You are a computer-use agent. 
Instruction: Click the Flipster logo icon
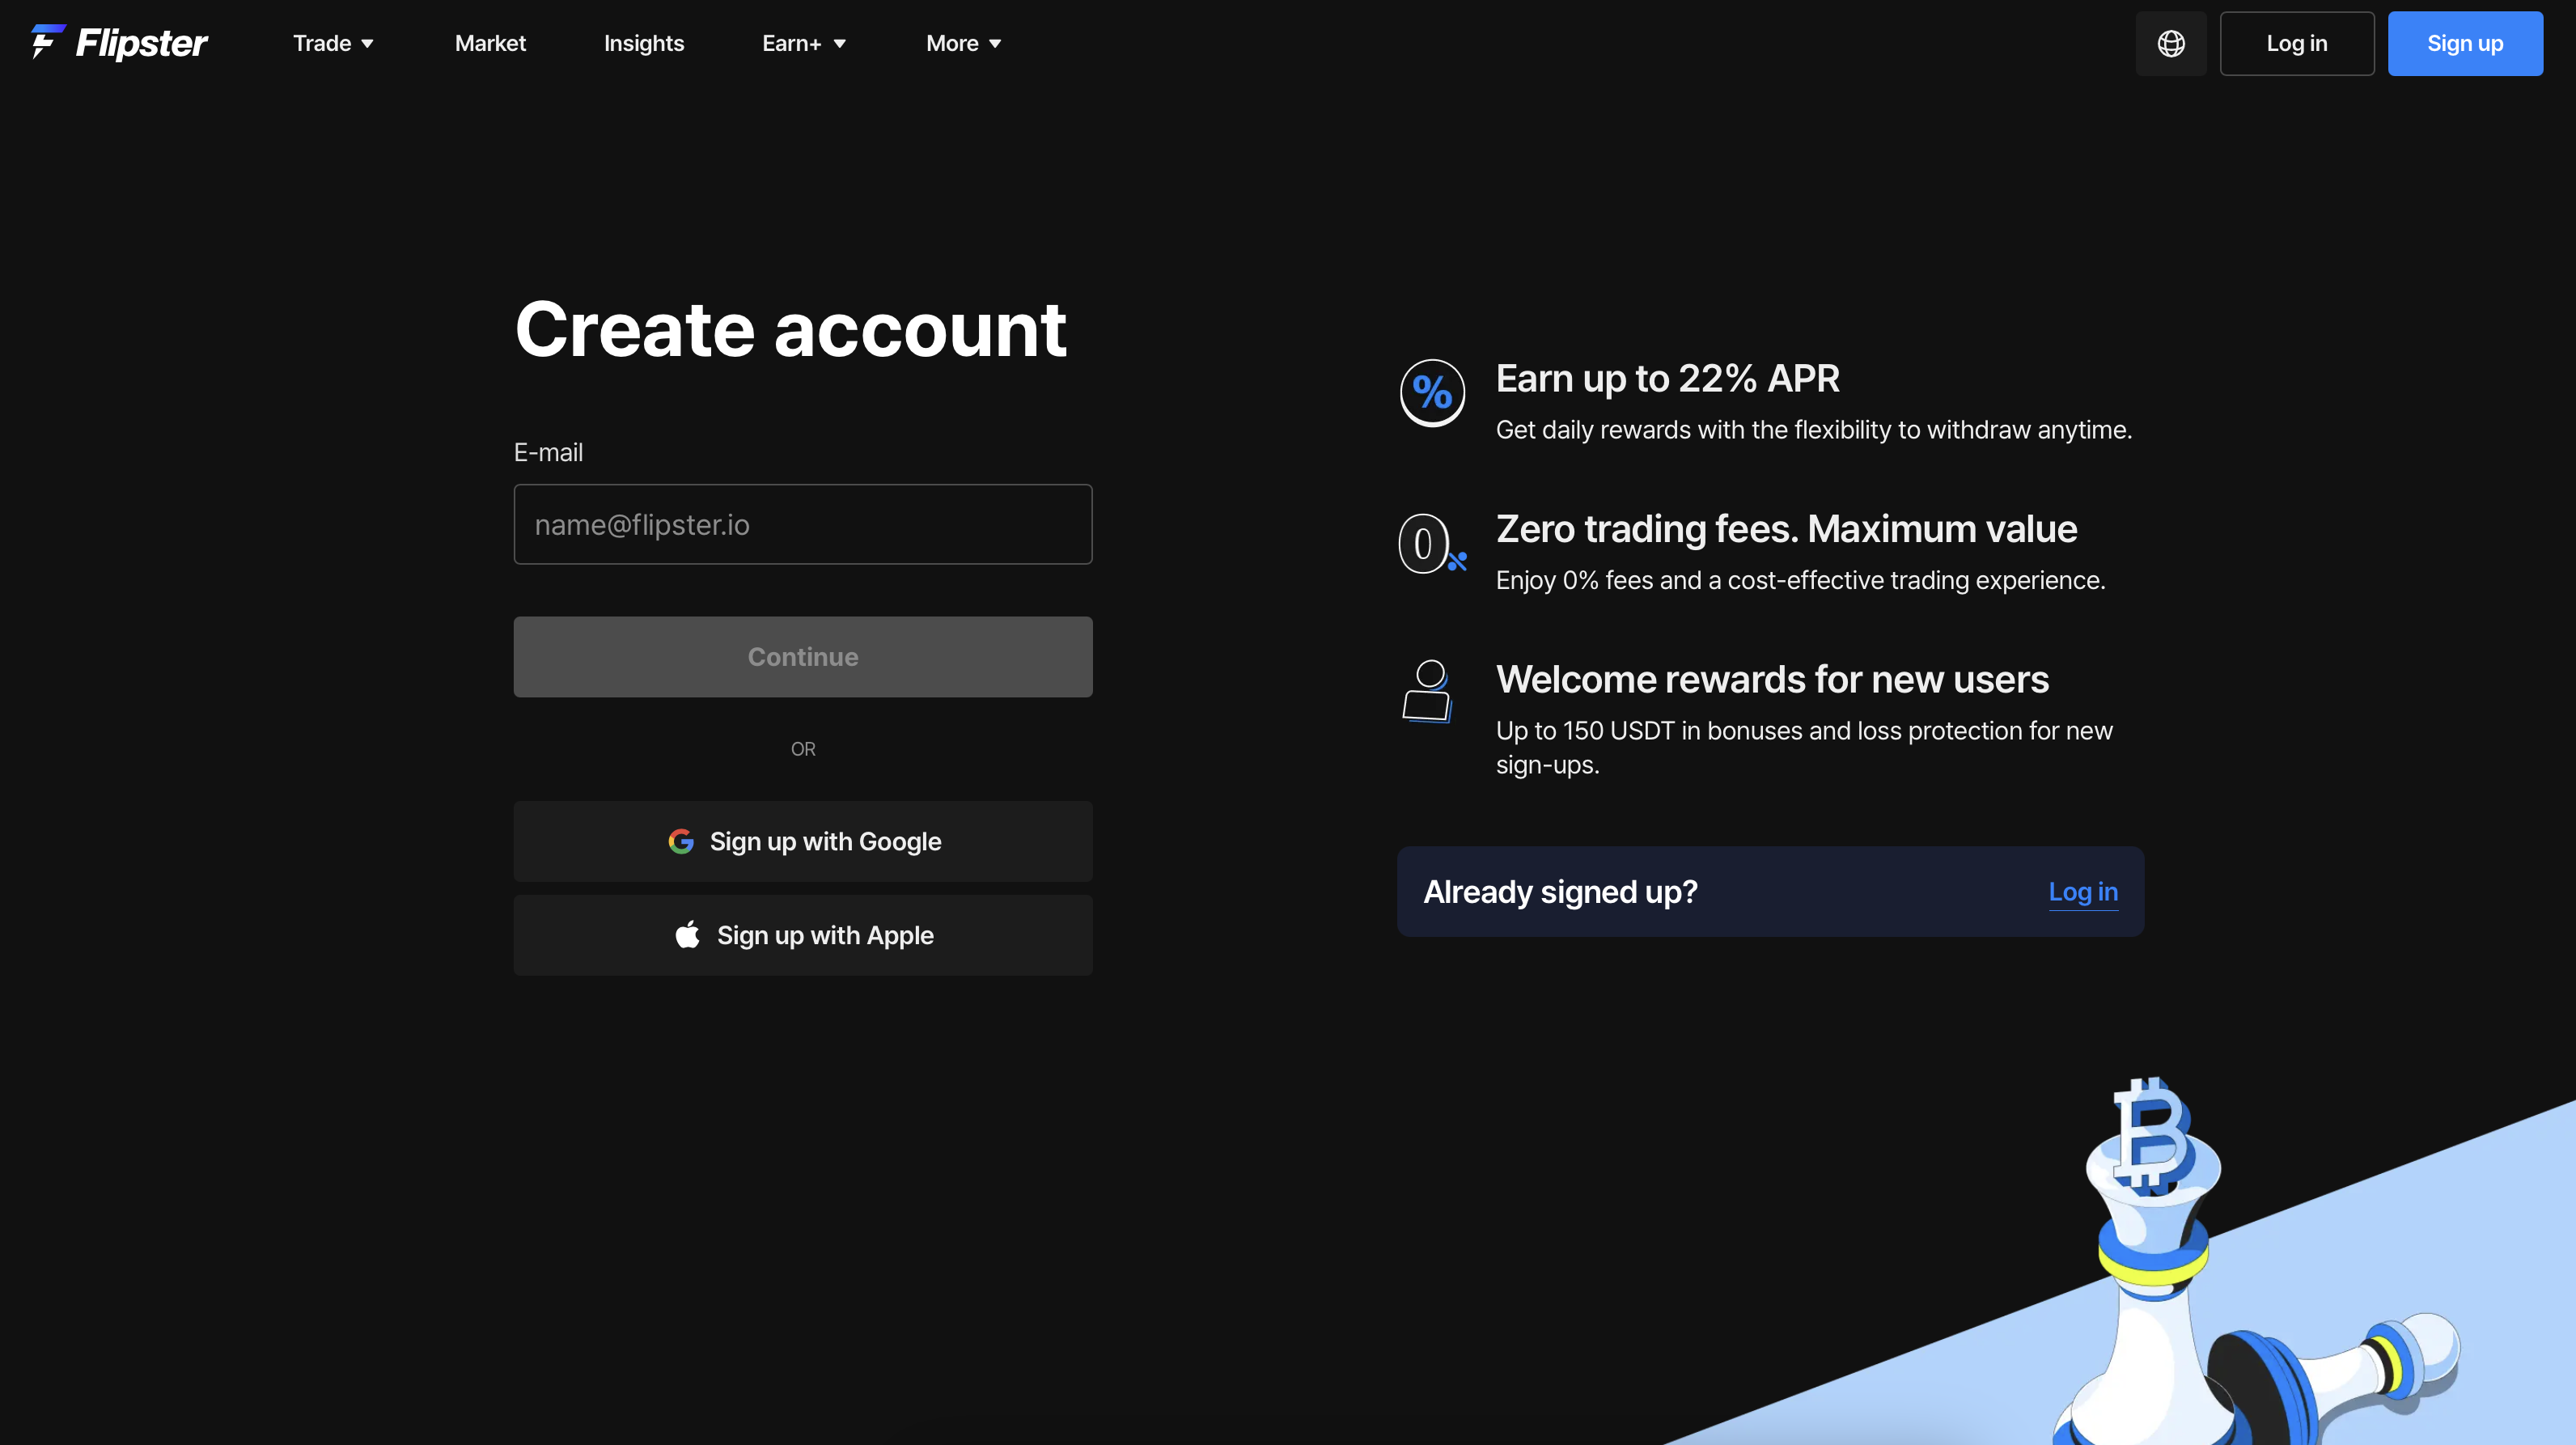tap(47, 42)
